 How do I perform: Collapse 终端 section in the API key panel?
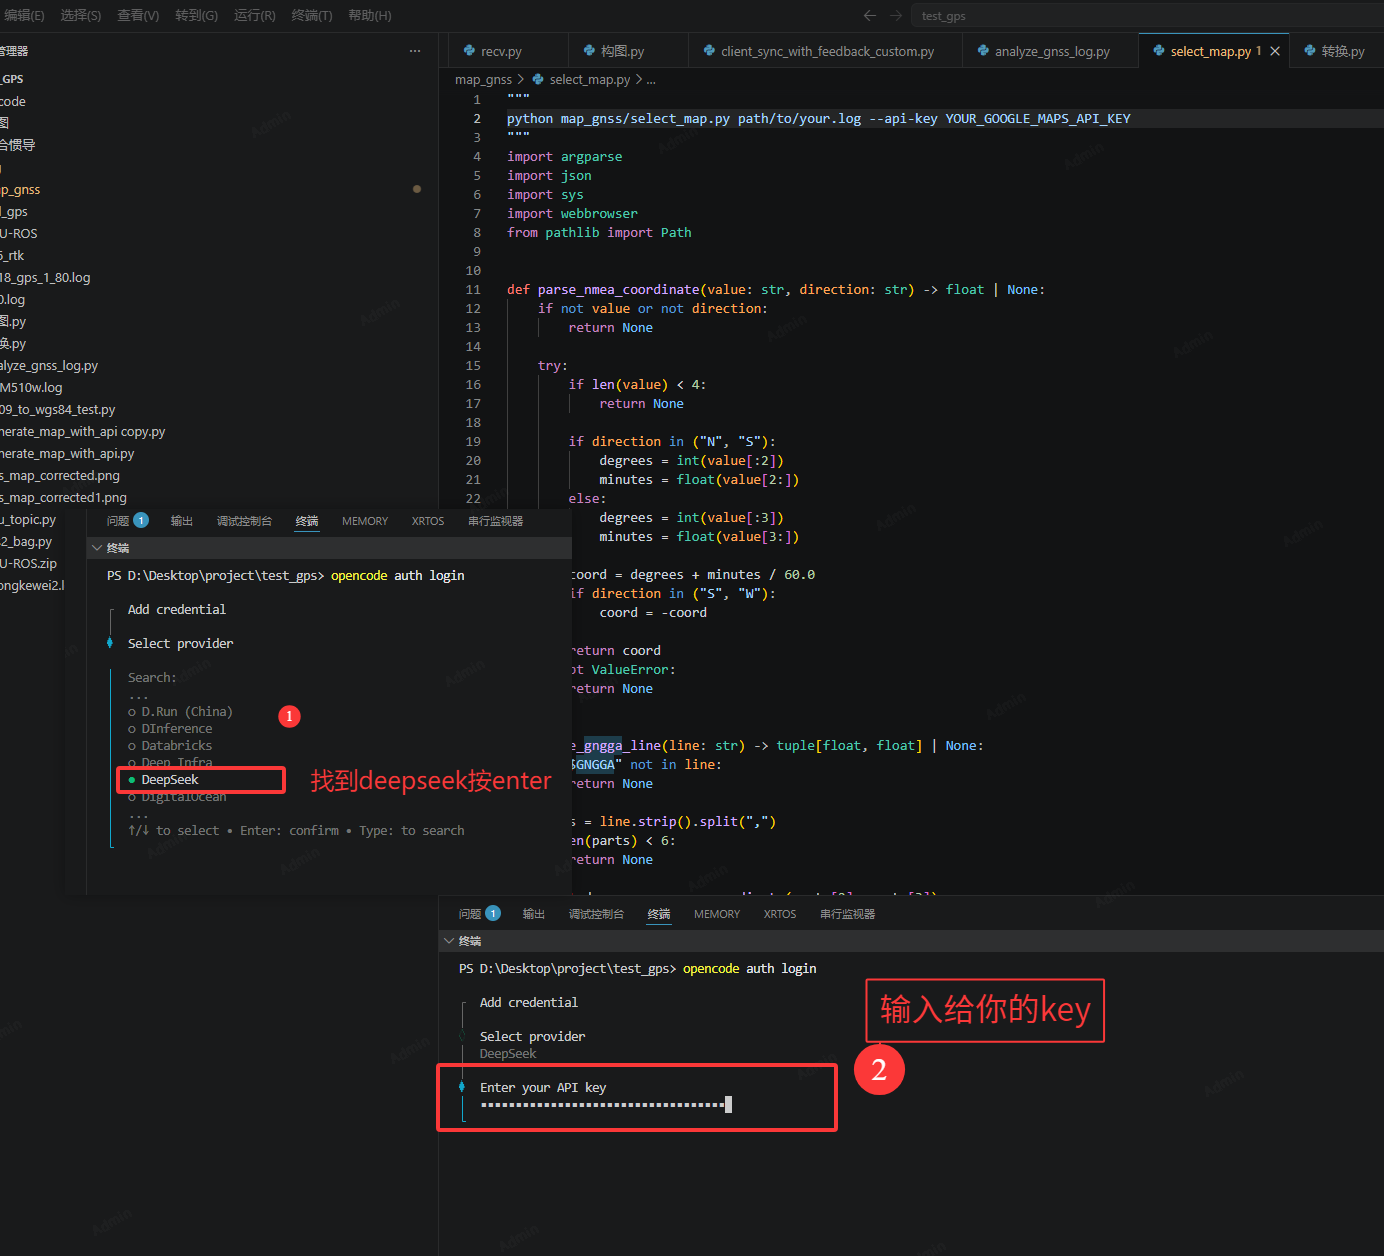449,941
